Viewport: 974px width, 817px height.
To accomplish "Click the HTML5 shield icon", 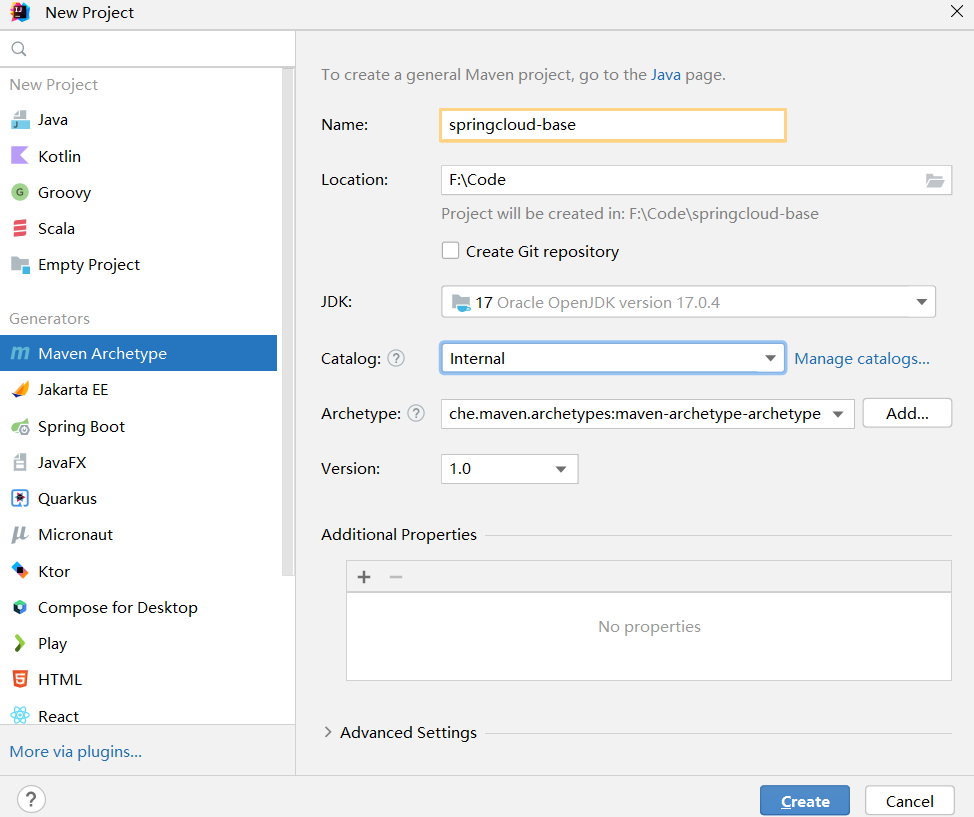I will [20, 679].
